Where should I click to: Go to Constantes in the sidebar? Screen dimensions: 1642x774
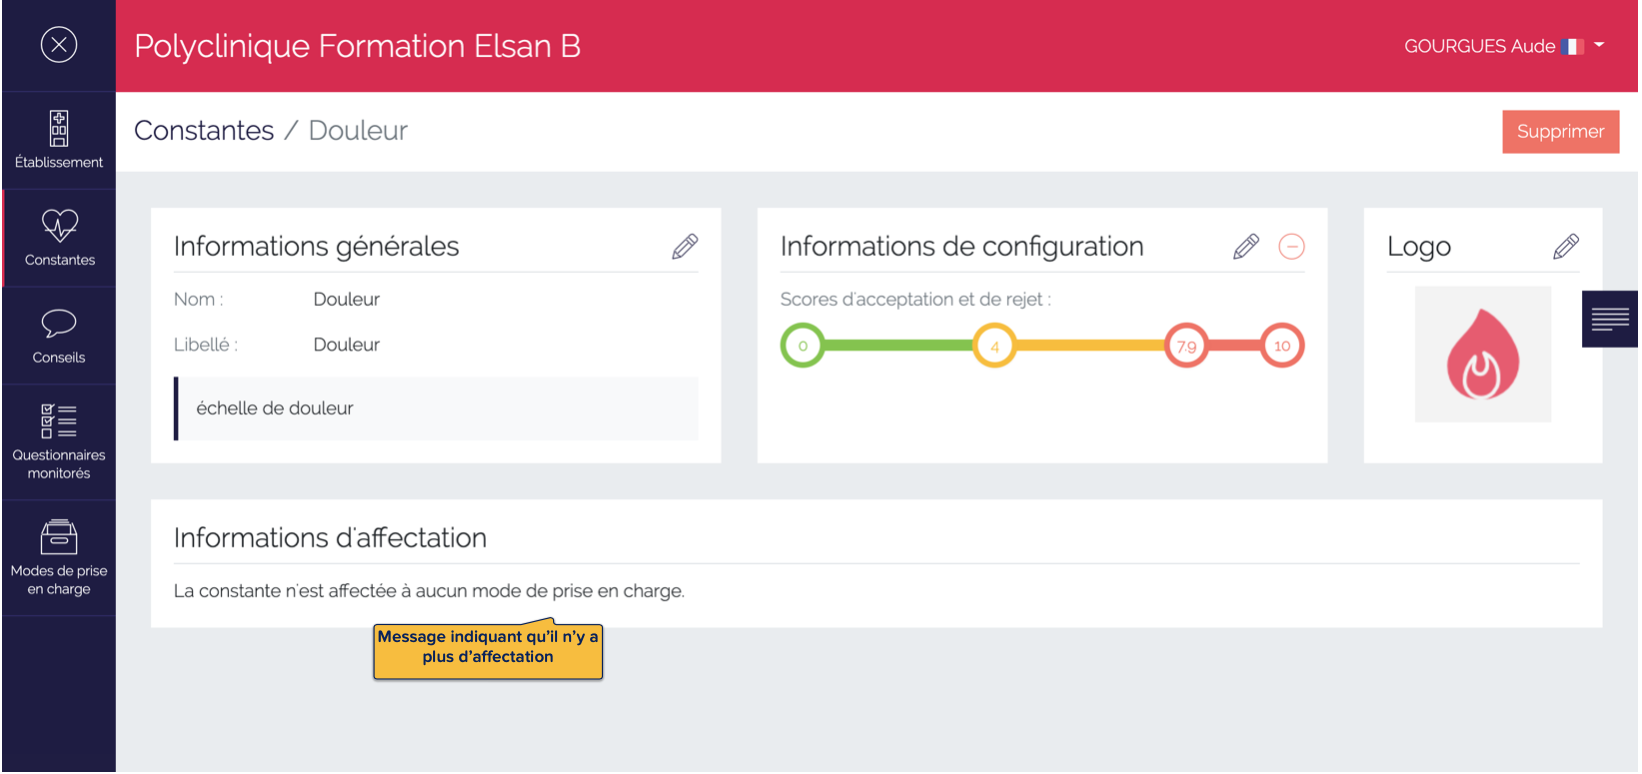(x=60, y=238)
